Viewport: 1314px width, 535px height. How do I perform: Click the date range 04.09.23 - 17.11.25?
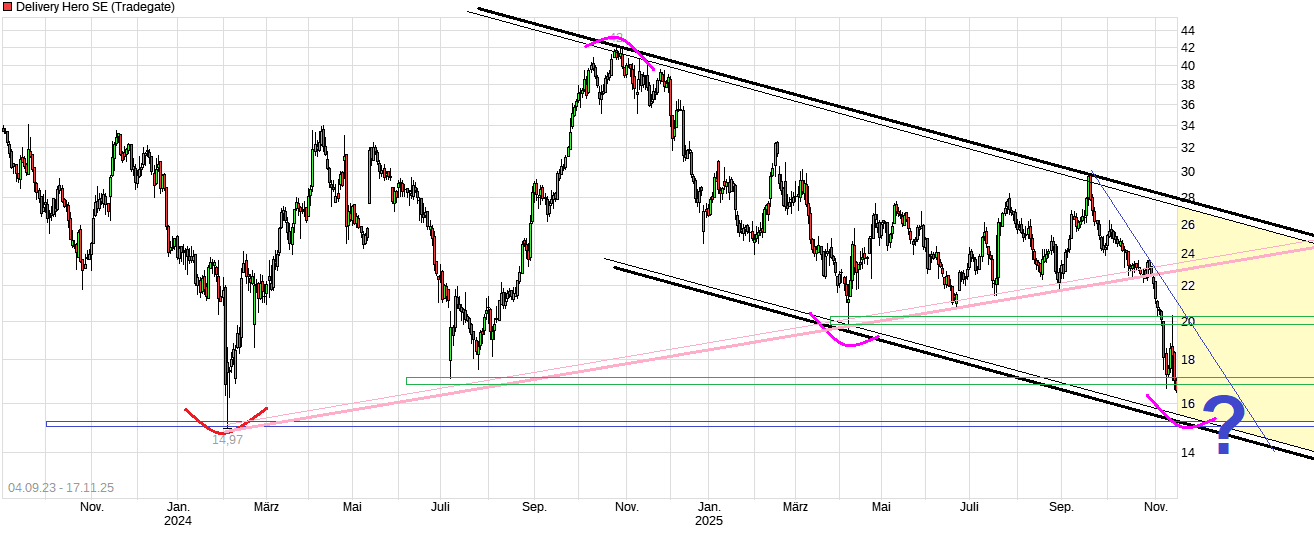(x=61, y=488)
